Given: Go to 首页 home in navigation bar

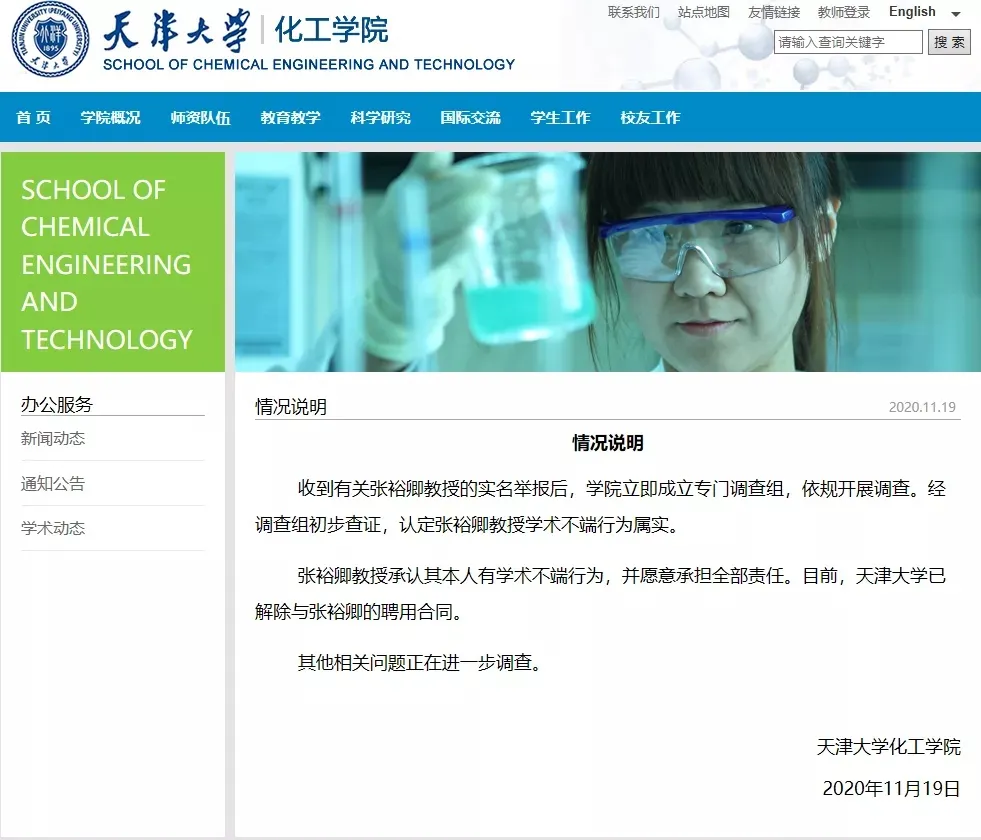Looking at the screenshot, I should pyautogui.click(x=33, y=117).
